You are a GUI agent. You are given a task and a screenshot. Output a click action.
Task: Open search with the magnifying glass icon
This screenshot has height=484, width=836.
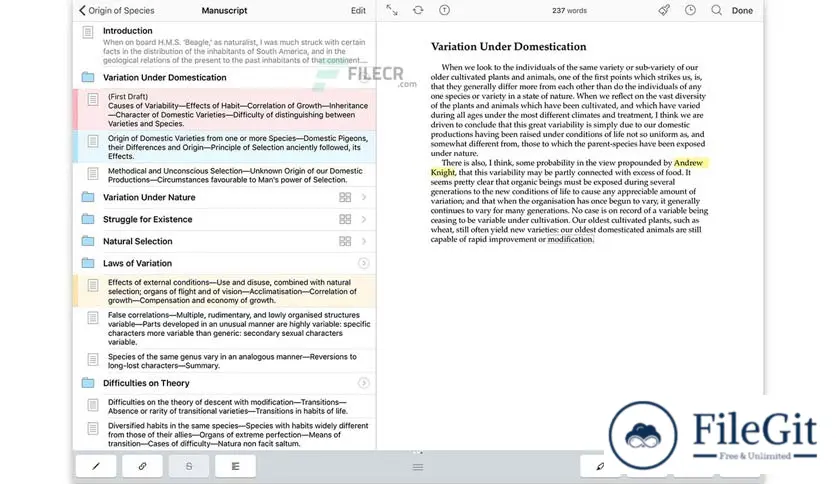[x=717, y=10]
